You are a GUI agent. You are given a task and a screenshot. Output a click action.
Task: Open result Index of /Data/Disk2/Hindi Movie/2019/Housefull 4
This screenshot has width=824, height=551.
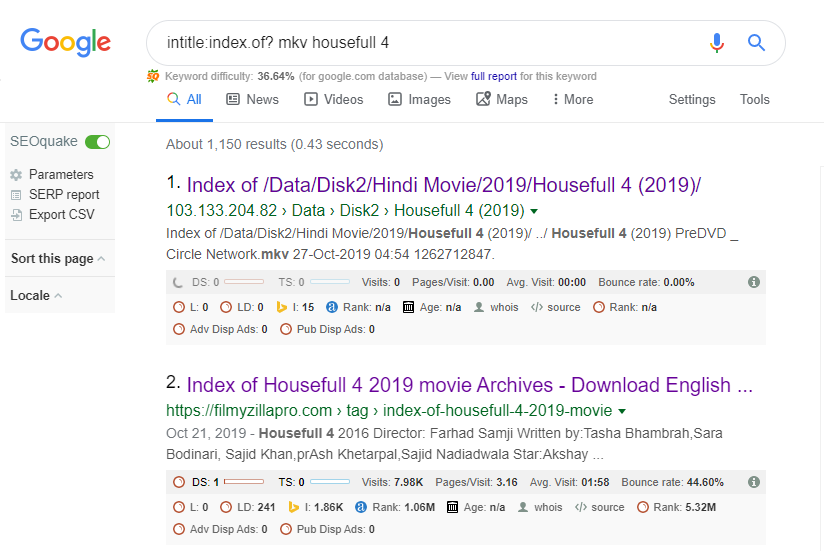point(444,185)
